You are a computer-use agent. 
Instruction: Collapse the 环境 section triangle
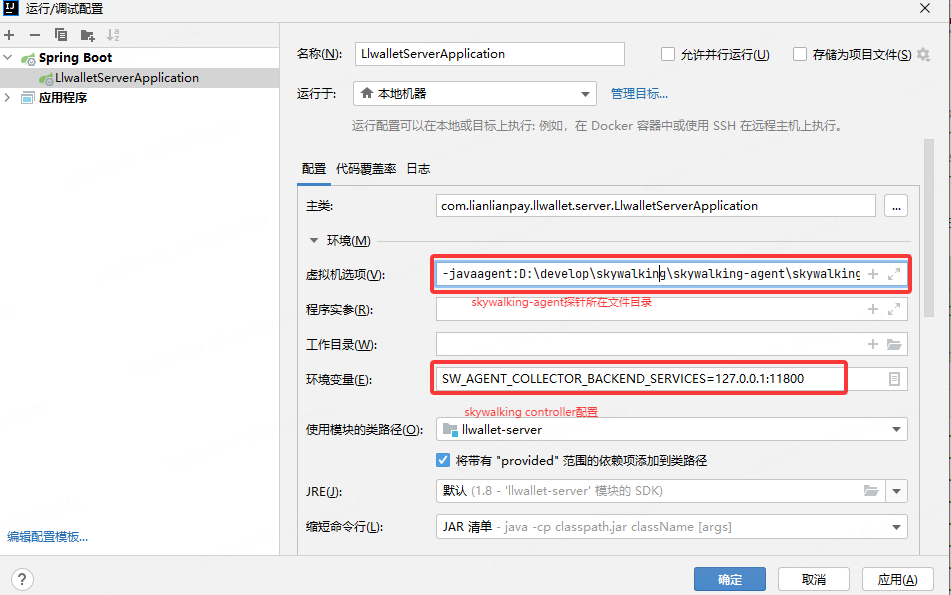click(314, 241)
